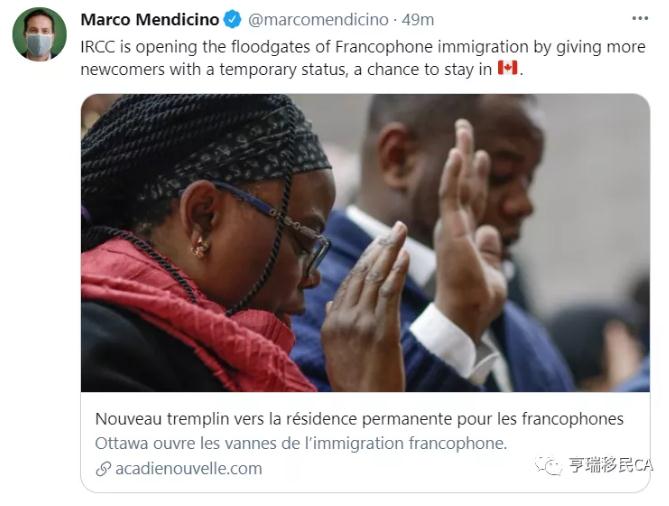The image size is (669, 506).
Task: Open the article's preview photo
Action: pyautogui.click(x=365, y=243)
